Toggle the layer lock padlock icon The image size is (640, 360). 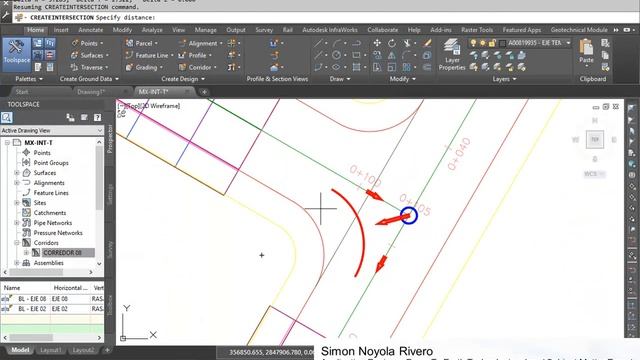click(x=492, y=43)
